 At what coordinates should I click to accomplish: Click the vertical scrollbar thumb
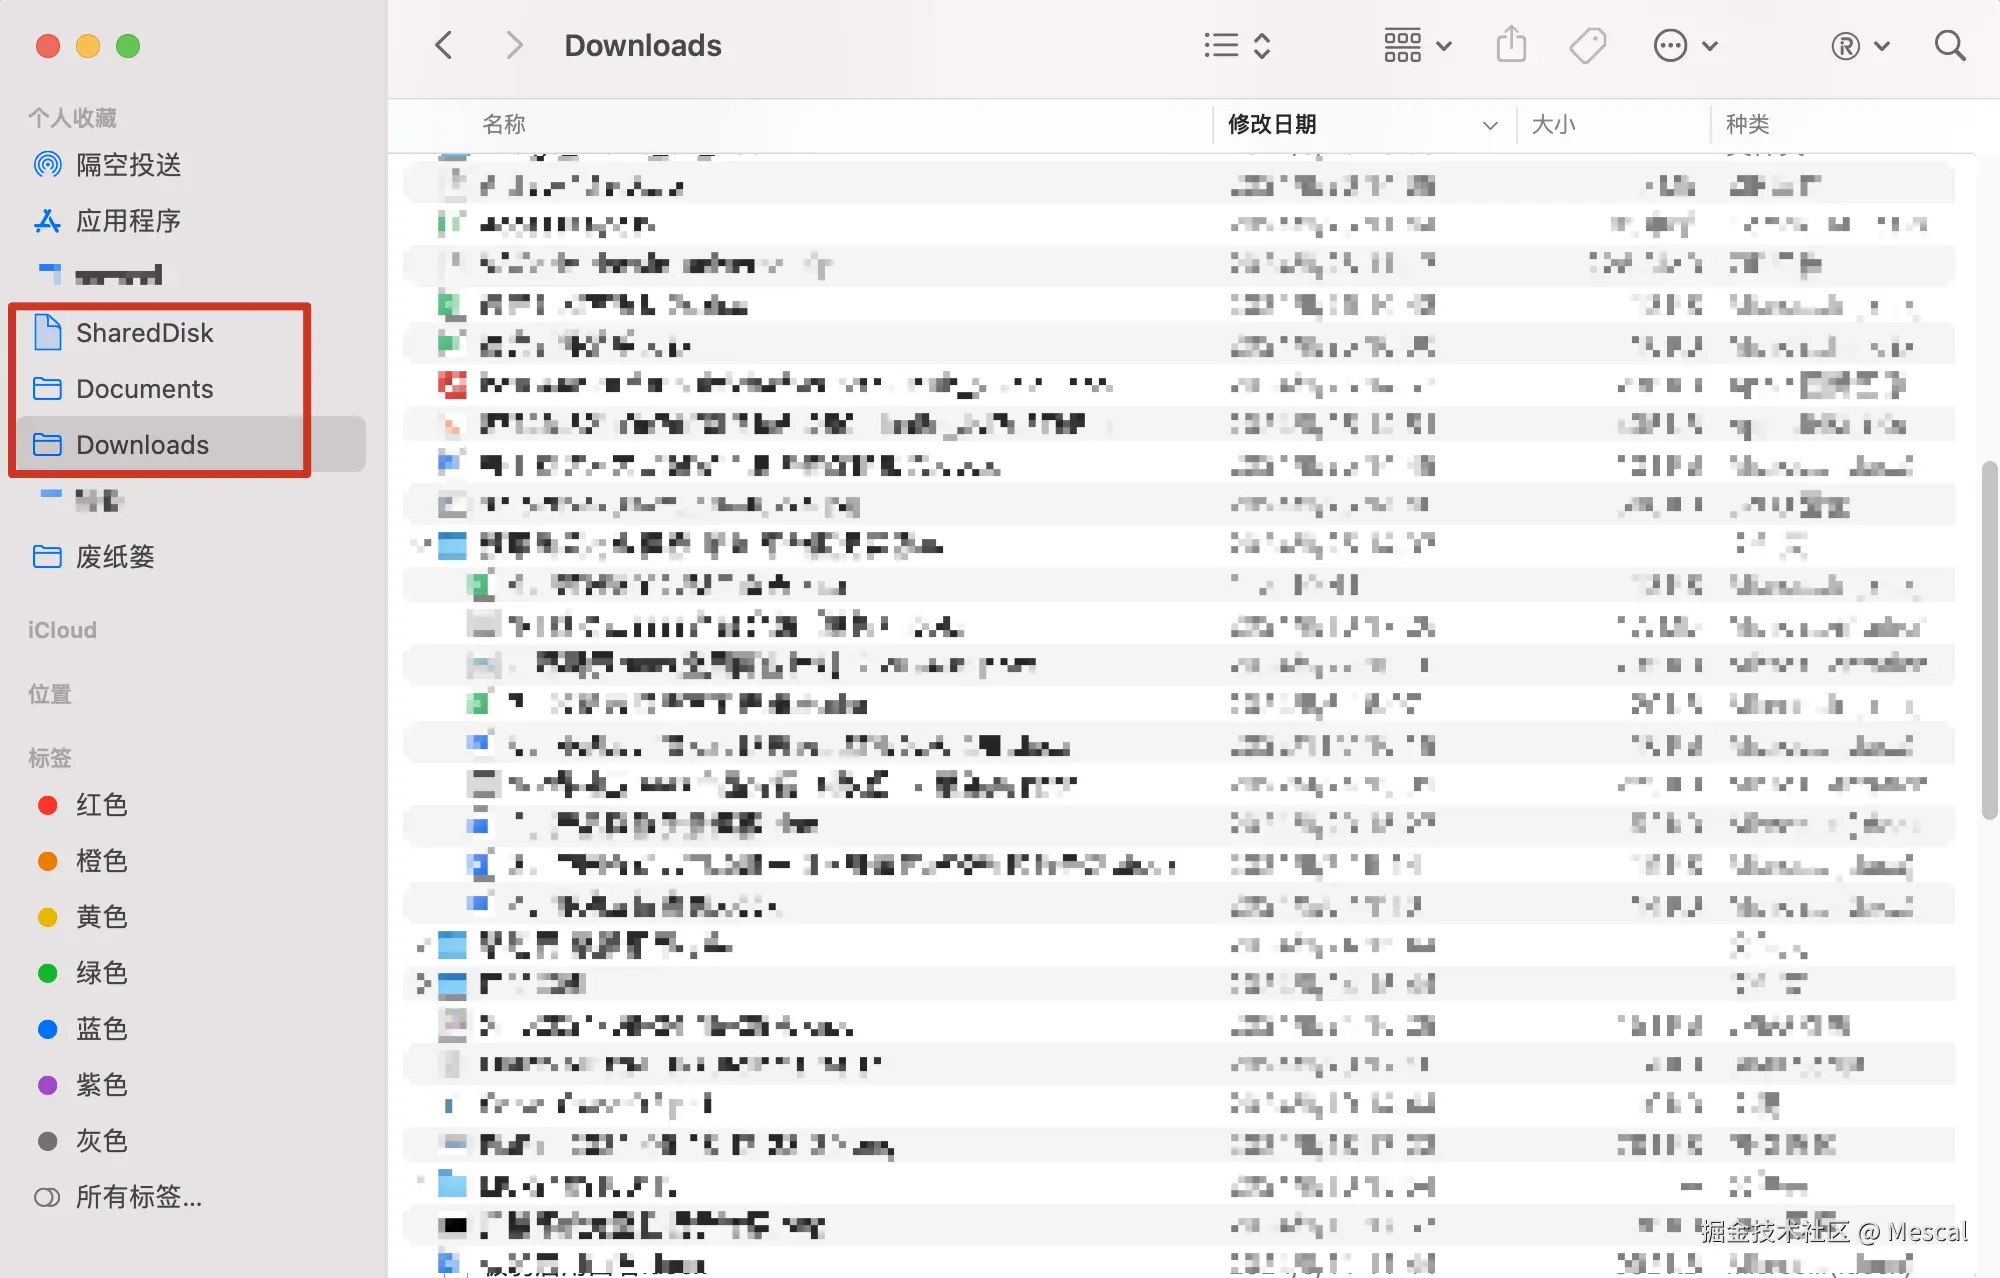pos(1989,640)
